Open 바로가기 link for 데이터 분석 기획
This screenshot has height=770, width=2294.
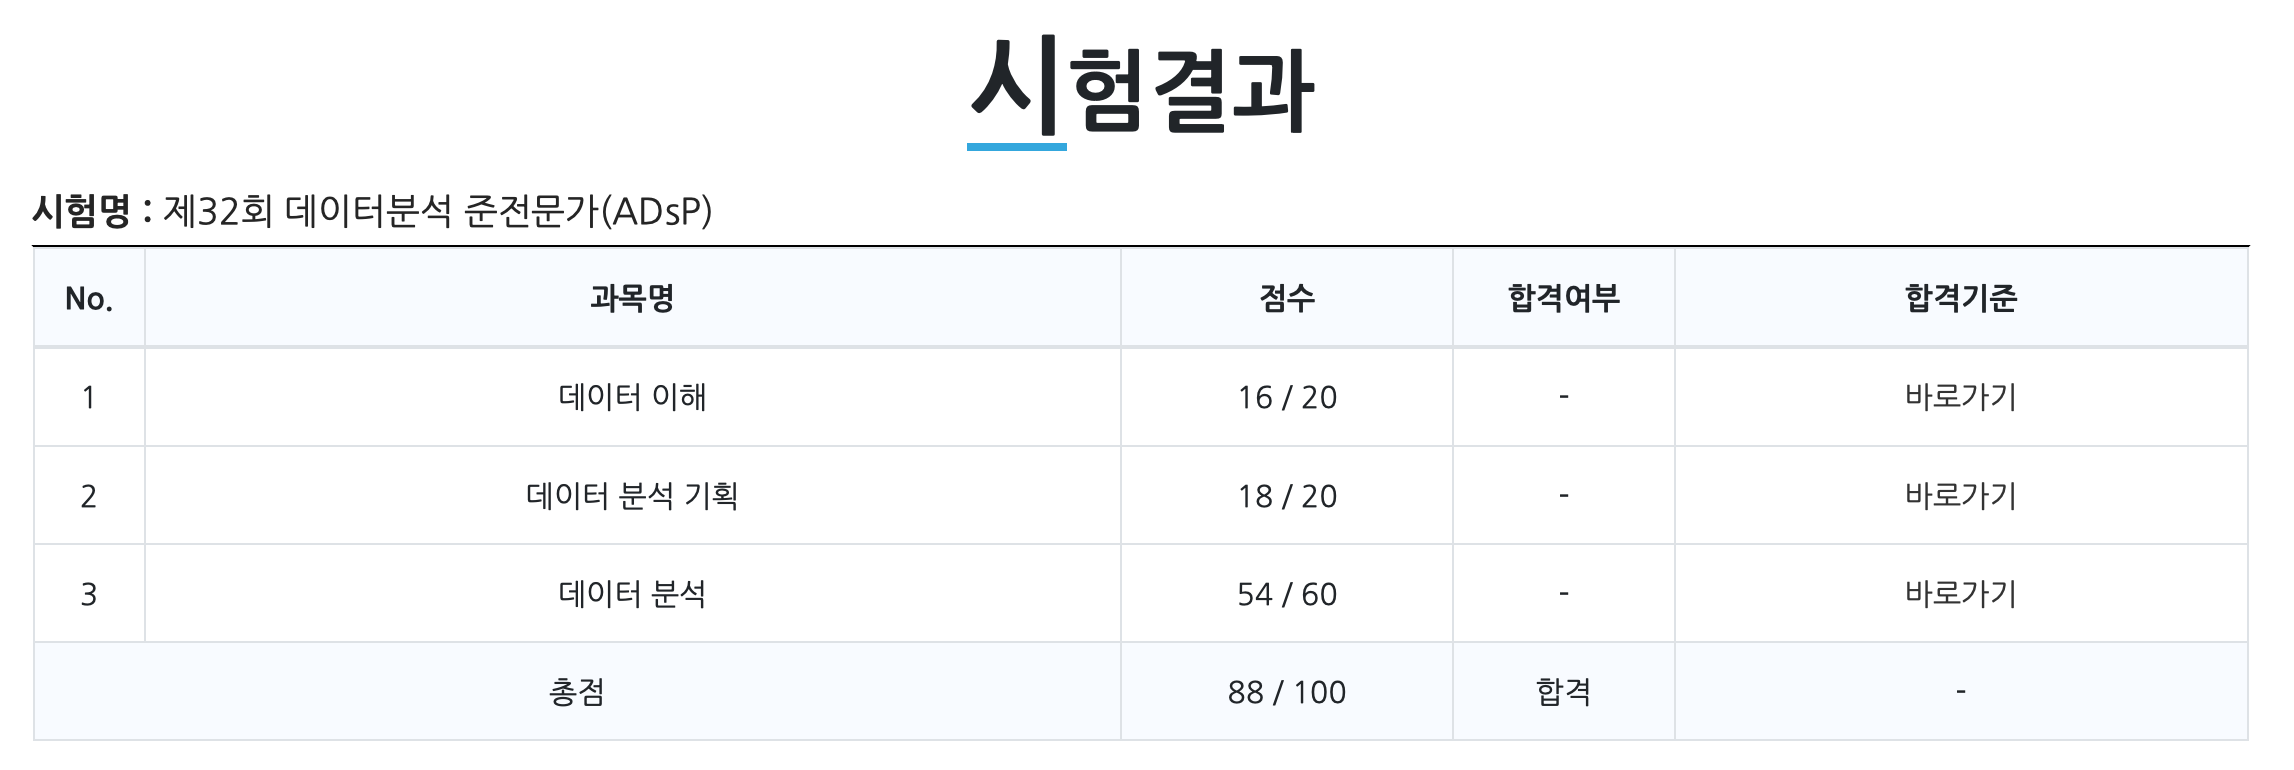click(1960, 495)
